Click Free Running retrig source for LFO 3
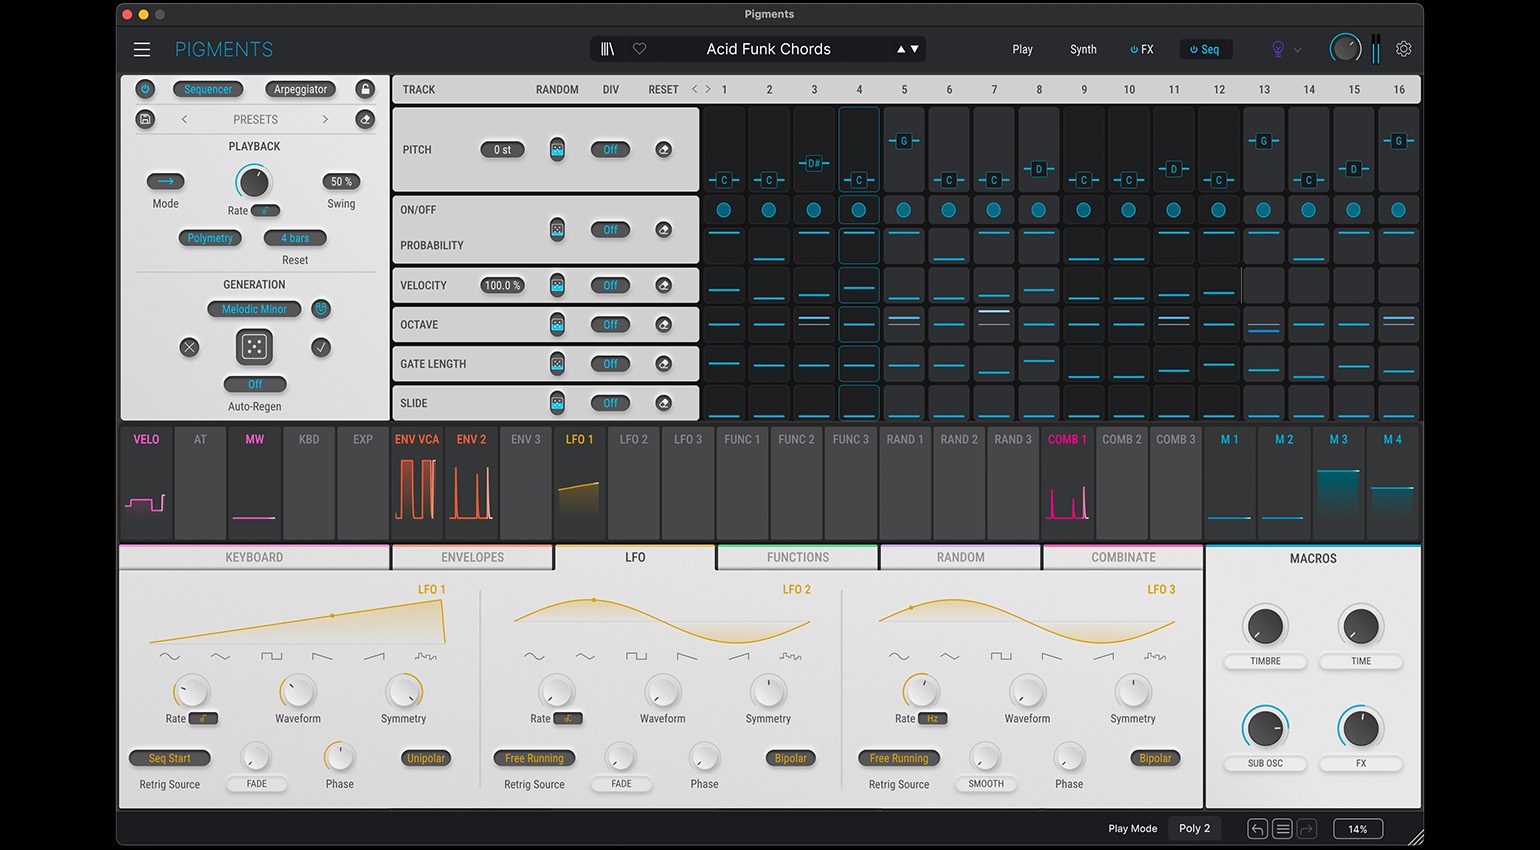 coord(898,758)
